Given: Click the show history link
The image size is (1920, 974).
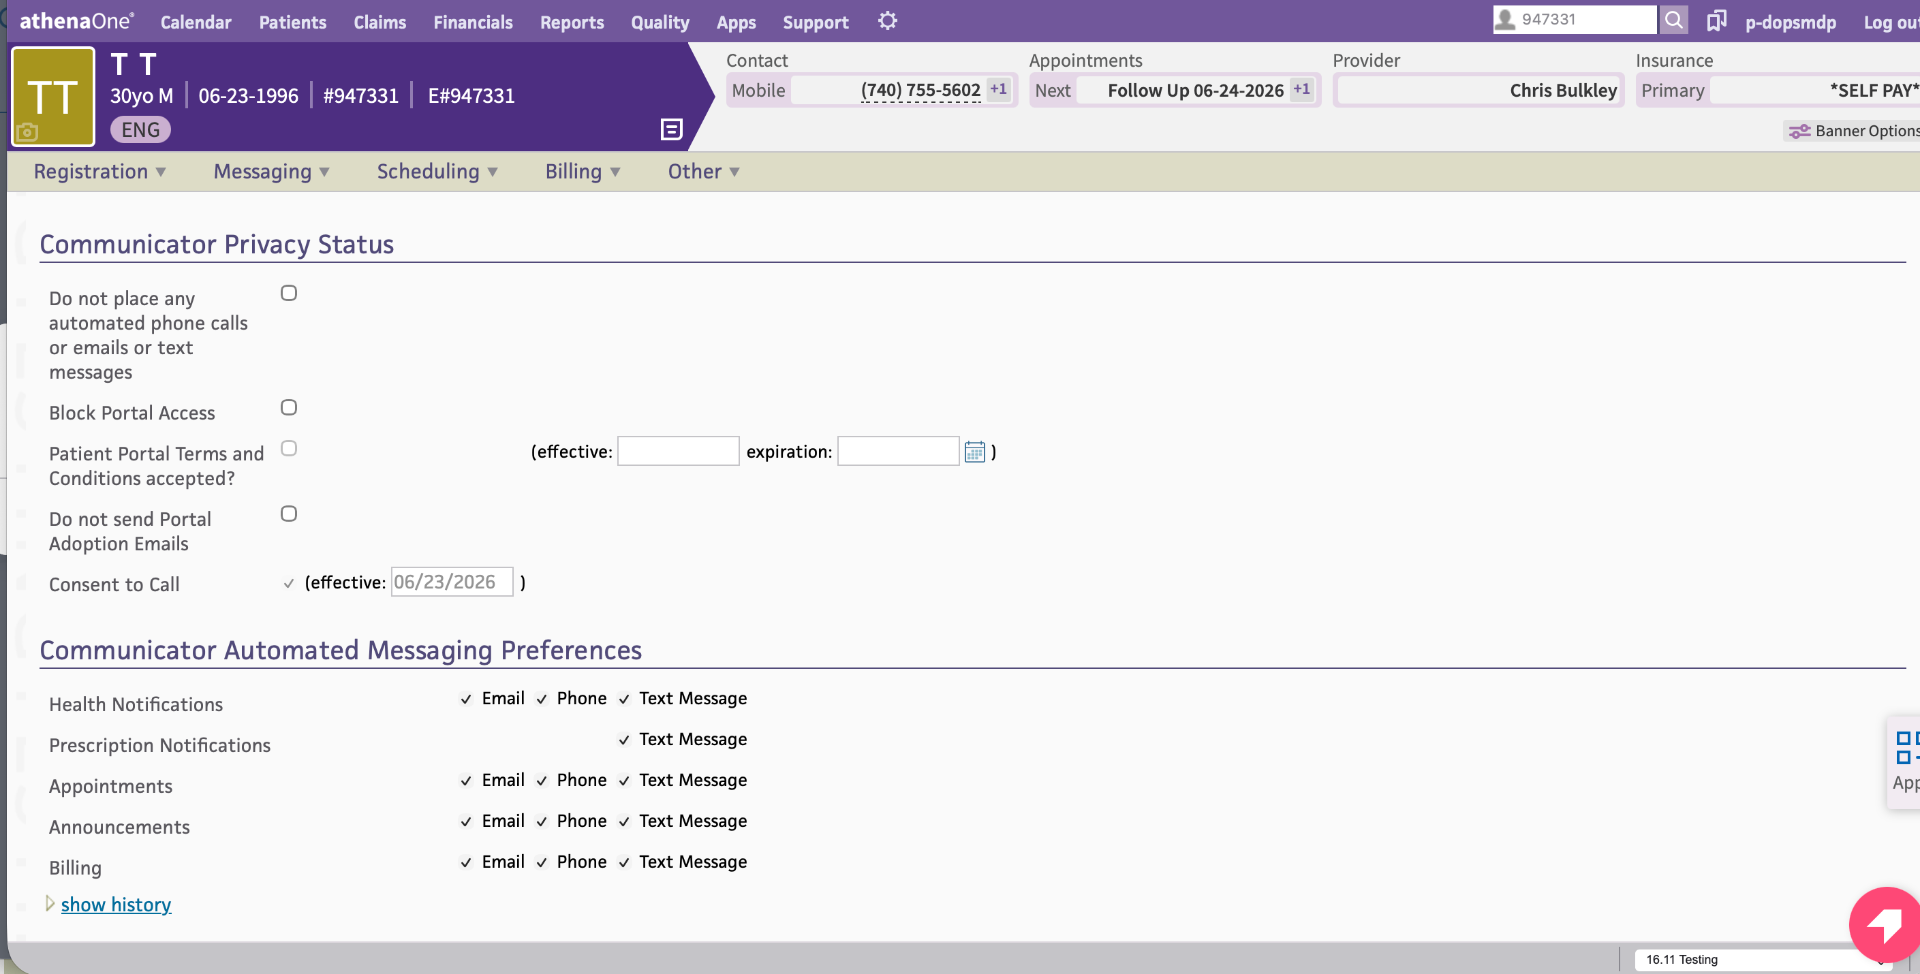Looking at the screenshot, I should (116, 905).
